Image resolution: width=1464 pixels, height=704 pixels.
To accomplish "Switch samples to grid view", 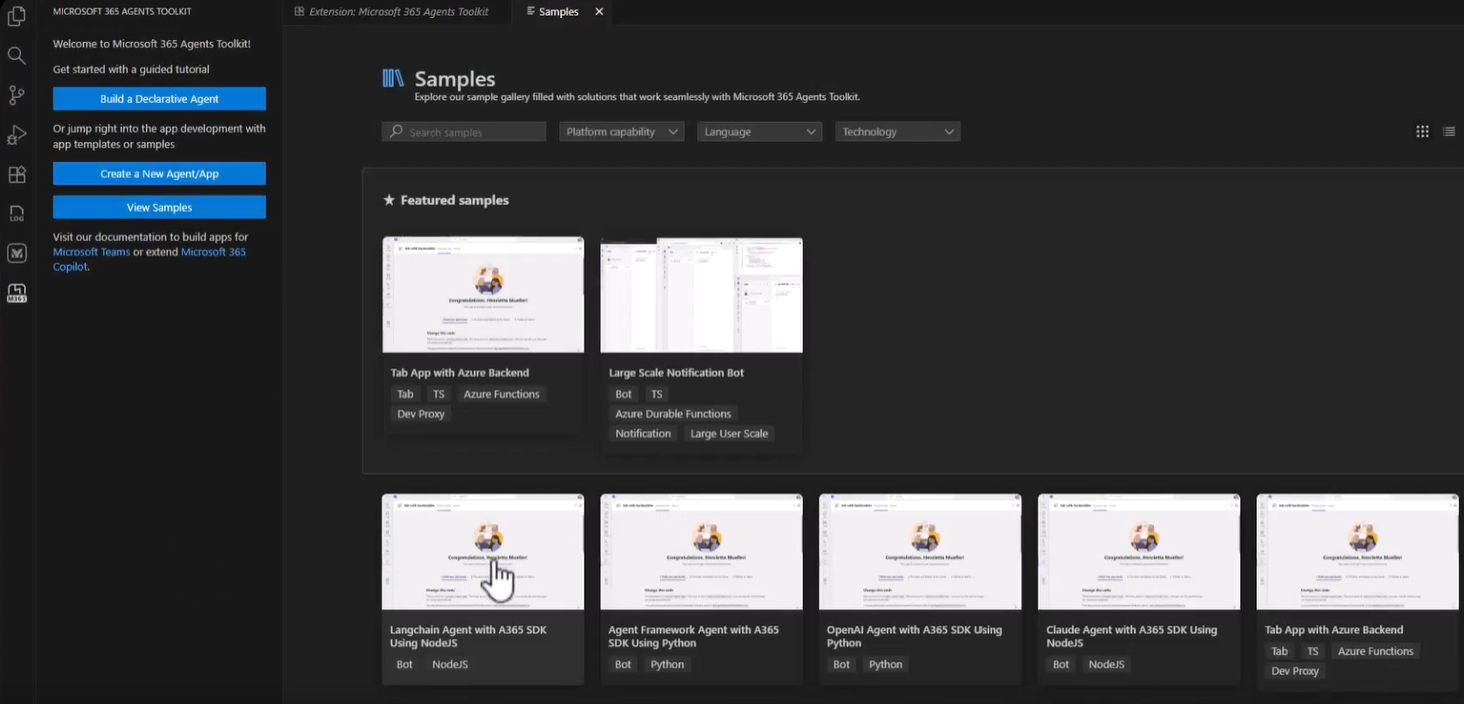I will point(1422,131).
